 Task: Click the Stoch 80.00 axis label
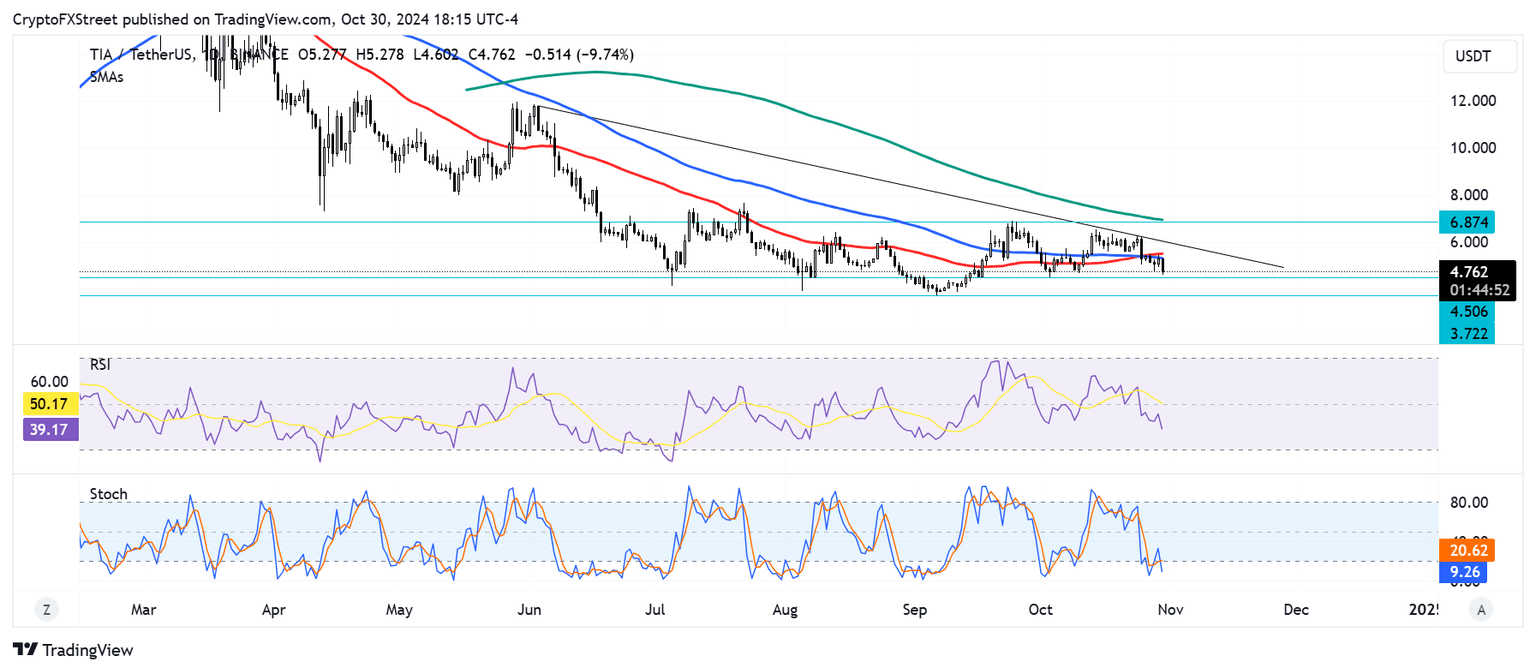click(1468, 502)
